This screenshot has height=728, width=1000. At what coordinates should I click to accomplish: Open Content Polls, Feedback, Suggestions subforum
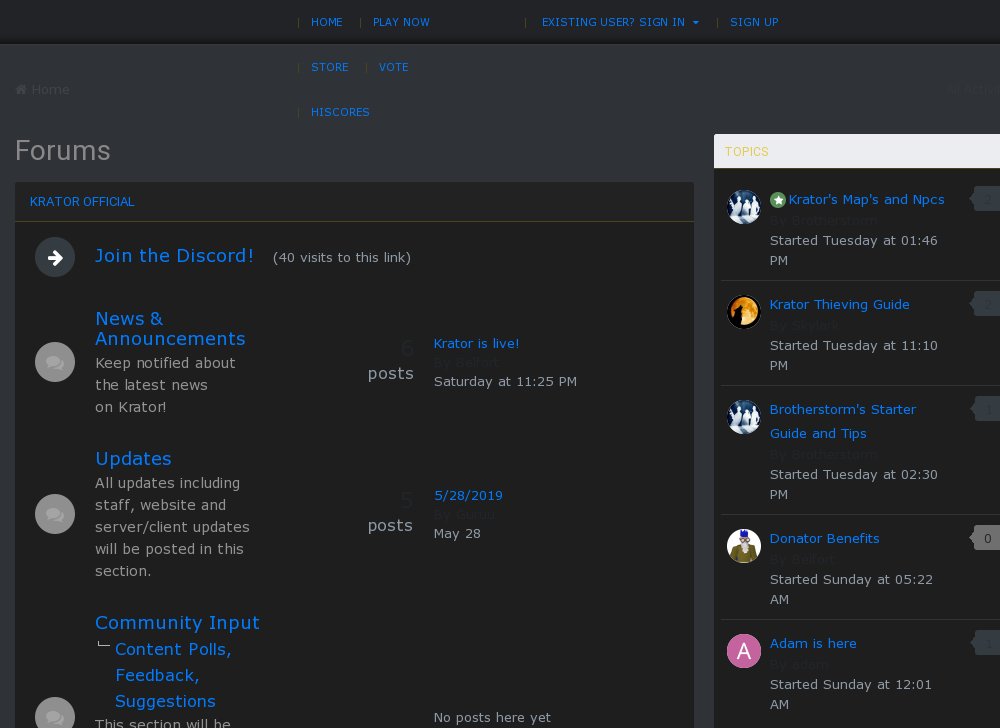point(172,675)
